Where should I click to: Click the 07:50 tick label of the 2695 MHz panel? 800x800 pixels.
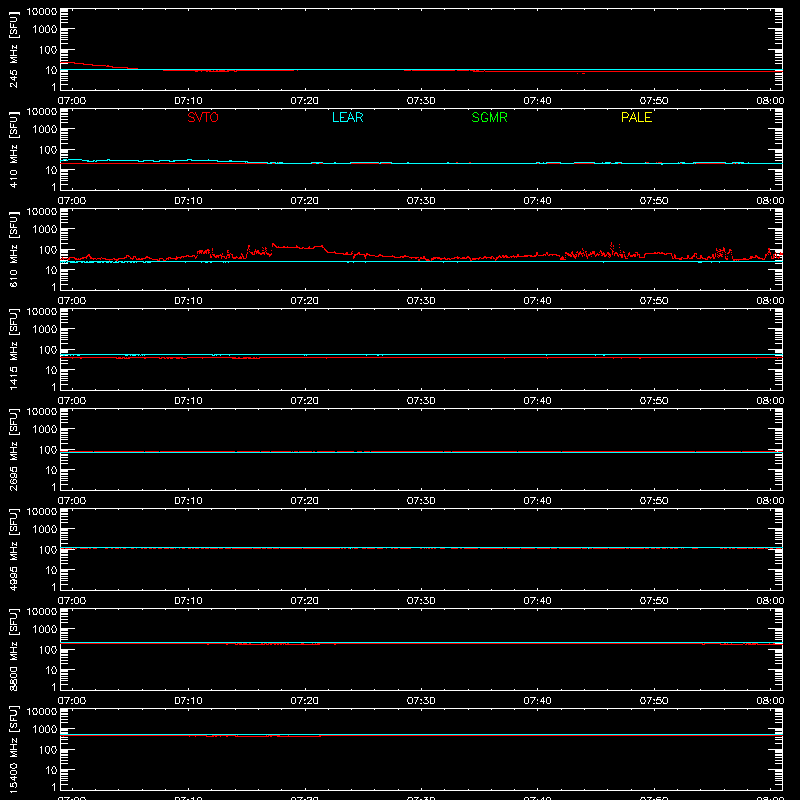pyautogui.click(x=654, y=501)
